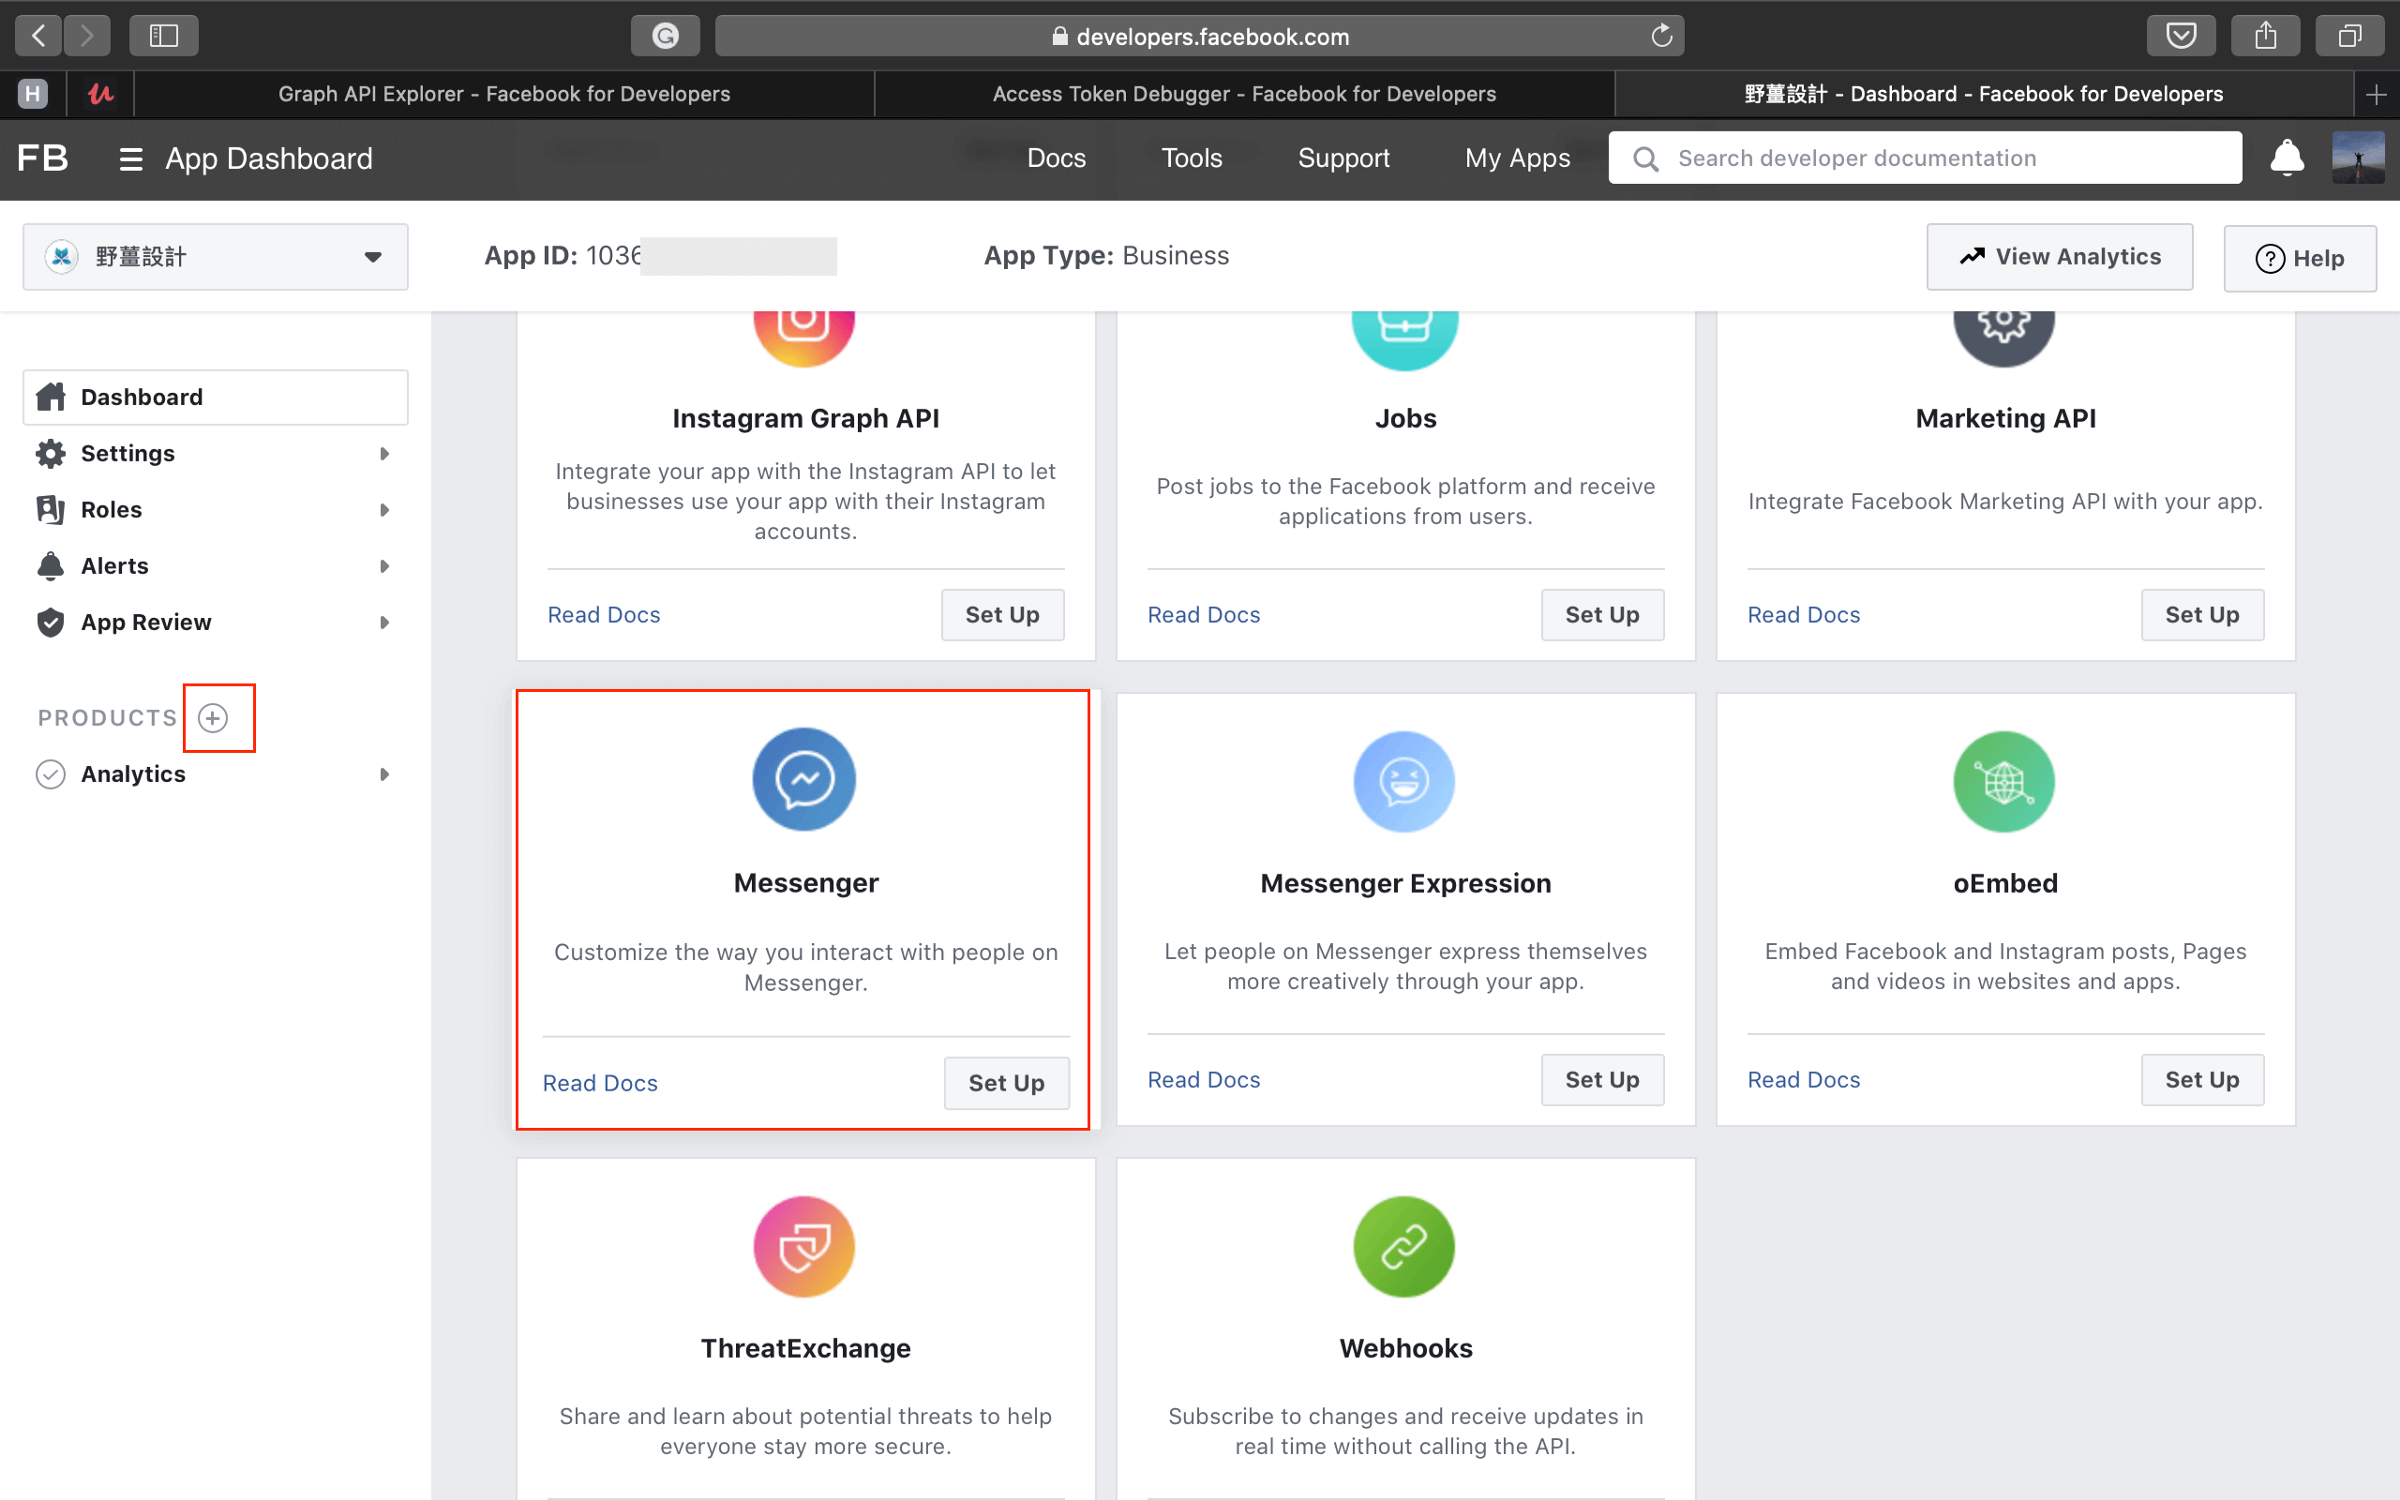Click the View Analytics button

point(2060,257)
